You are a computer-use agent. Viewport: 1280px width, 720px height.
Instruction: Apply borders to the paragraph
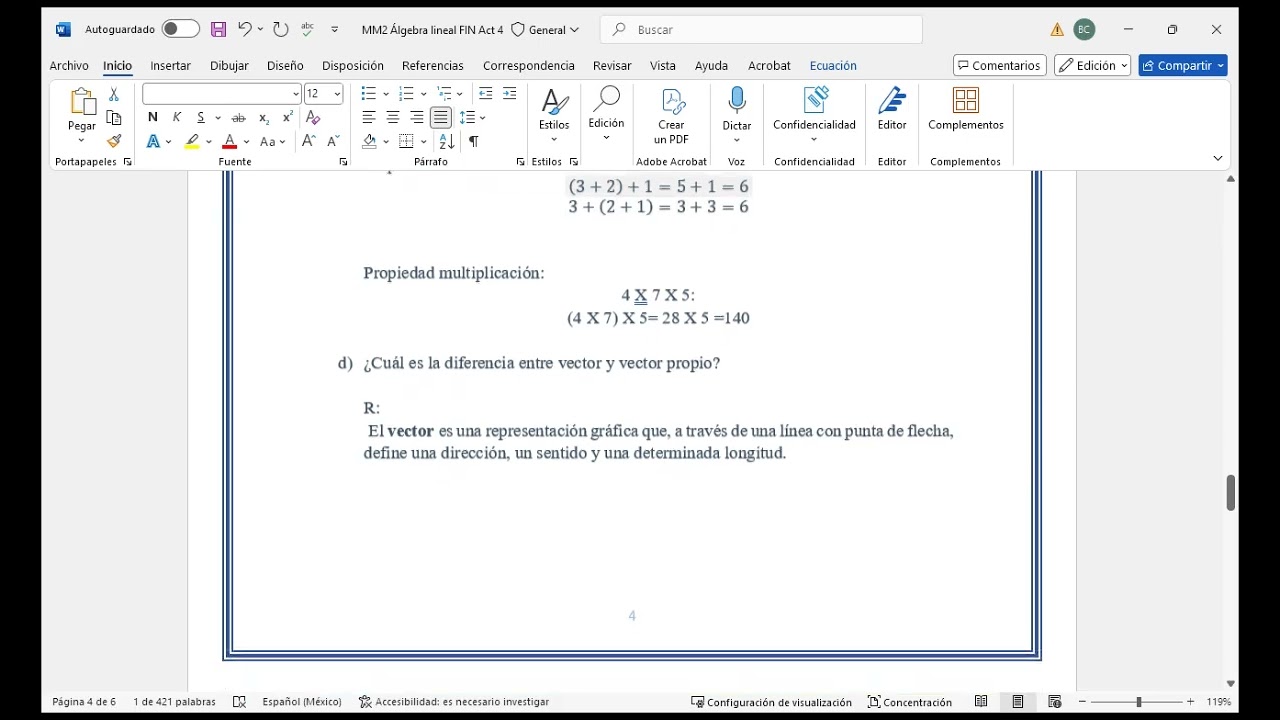pos(406,142)
